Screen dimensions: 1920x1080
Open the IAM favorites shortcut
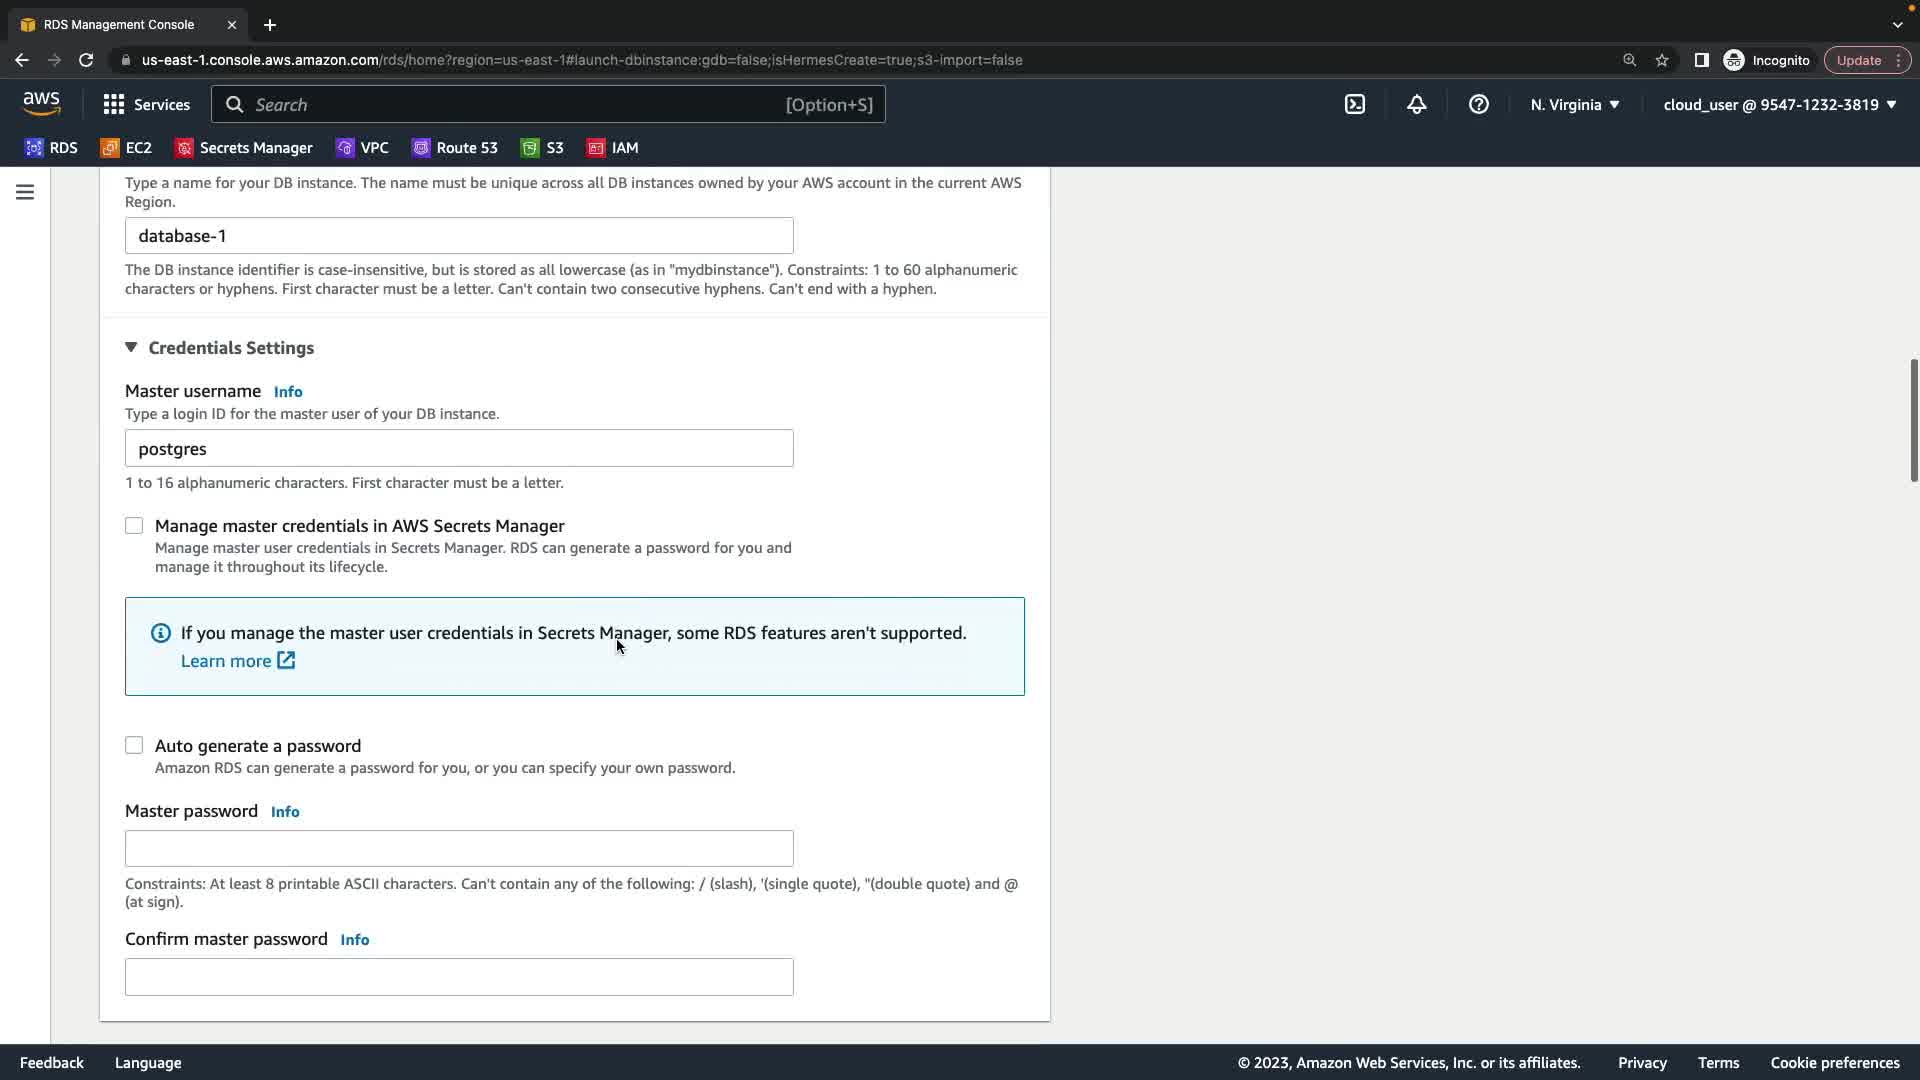[612, 148]
